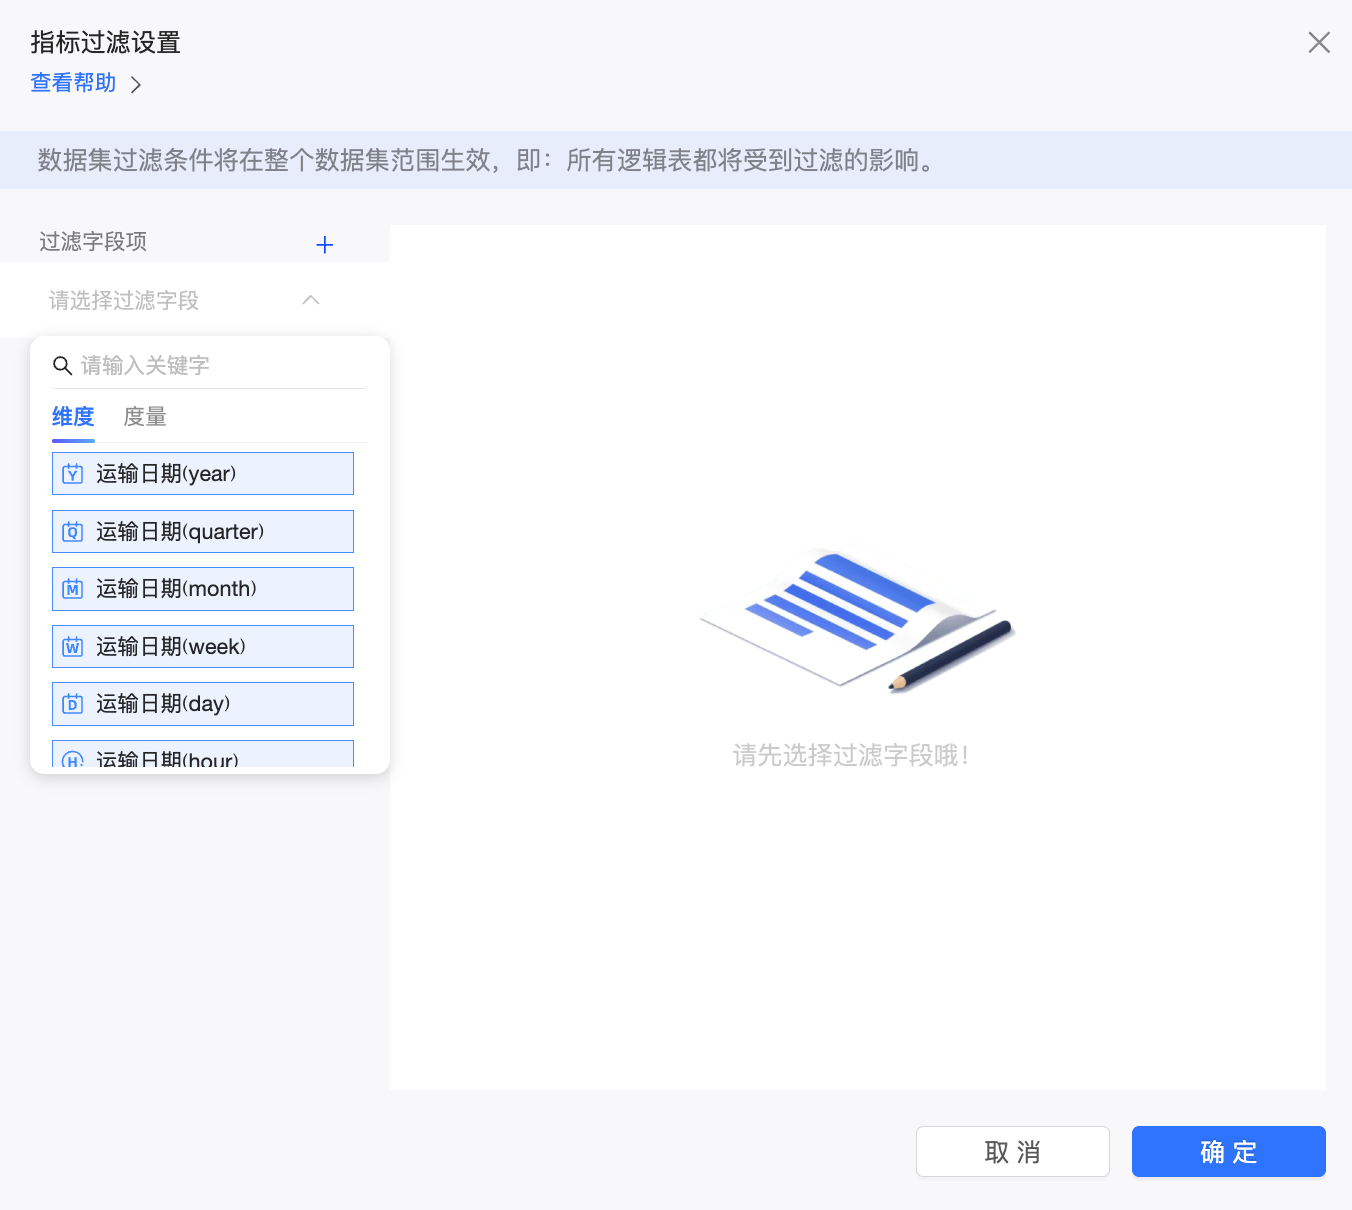This screenshot has height=1210, width=1352.
Task: Select 运输日期(year) field
Action: tap(203, 474)
